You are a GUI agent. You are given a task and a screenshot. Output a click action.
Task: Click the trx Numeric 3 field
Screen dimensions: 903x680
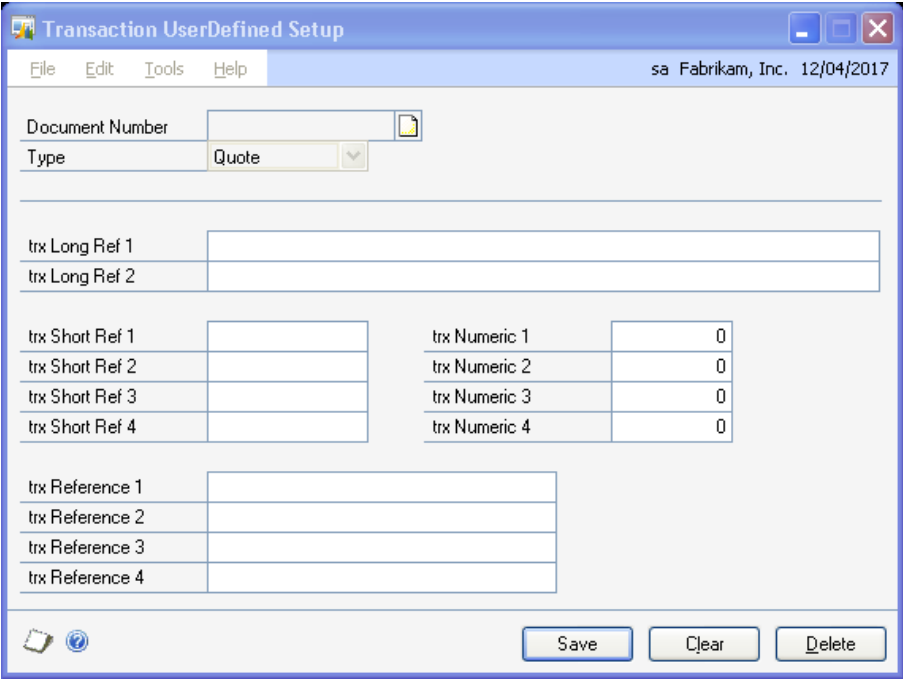672,396
